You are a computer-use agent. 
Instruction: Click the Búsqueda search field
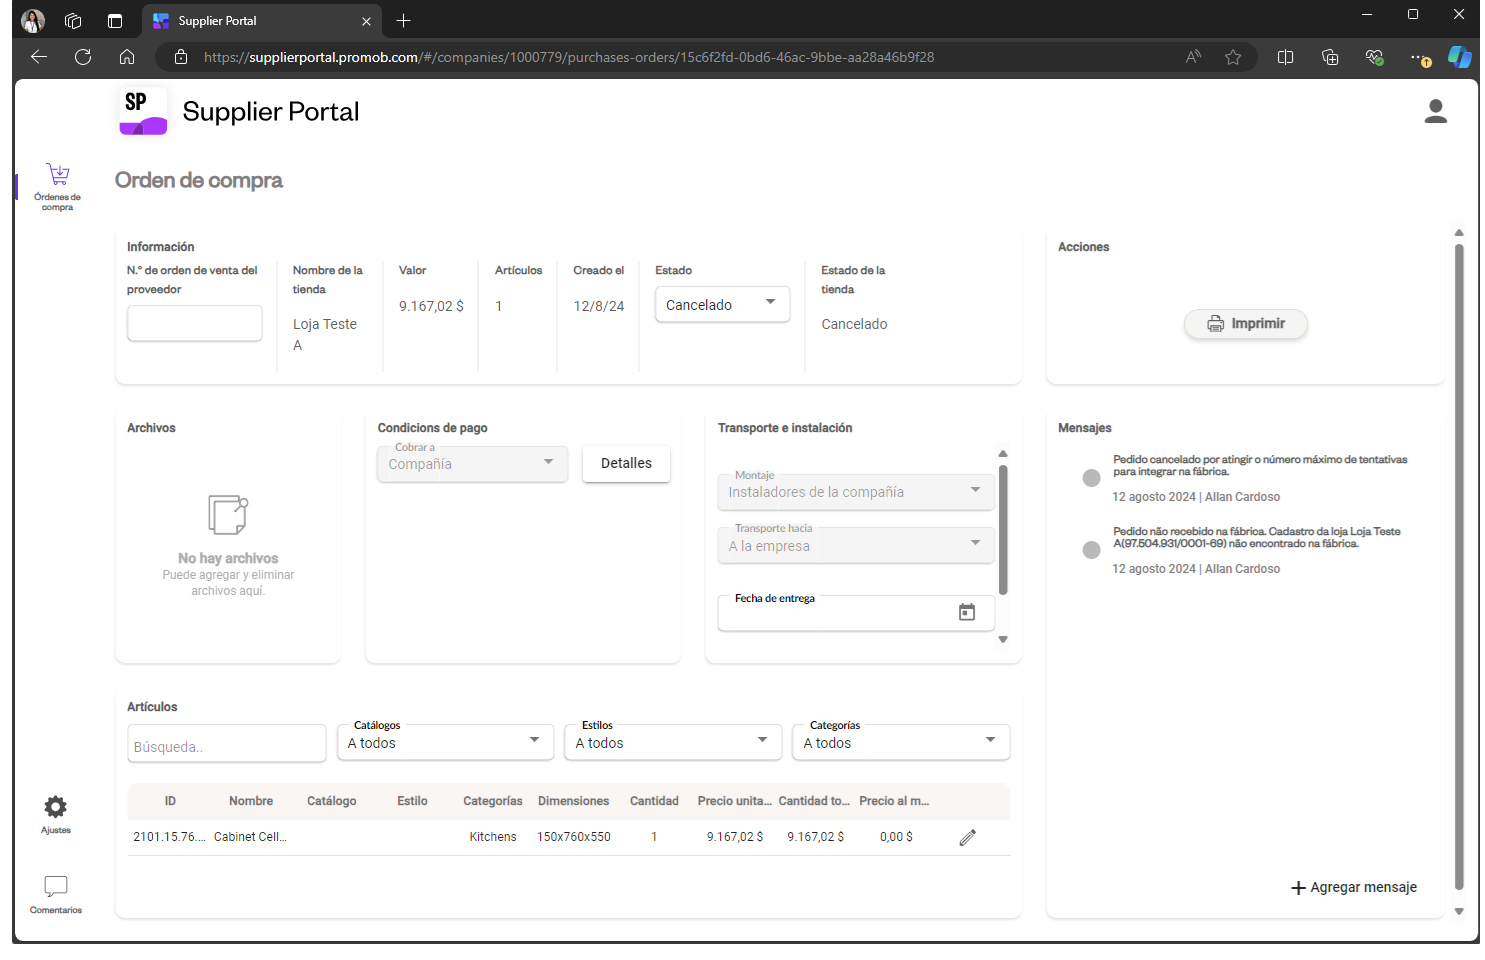(x=227, y=746)
